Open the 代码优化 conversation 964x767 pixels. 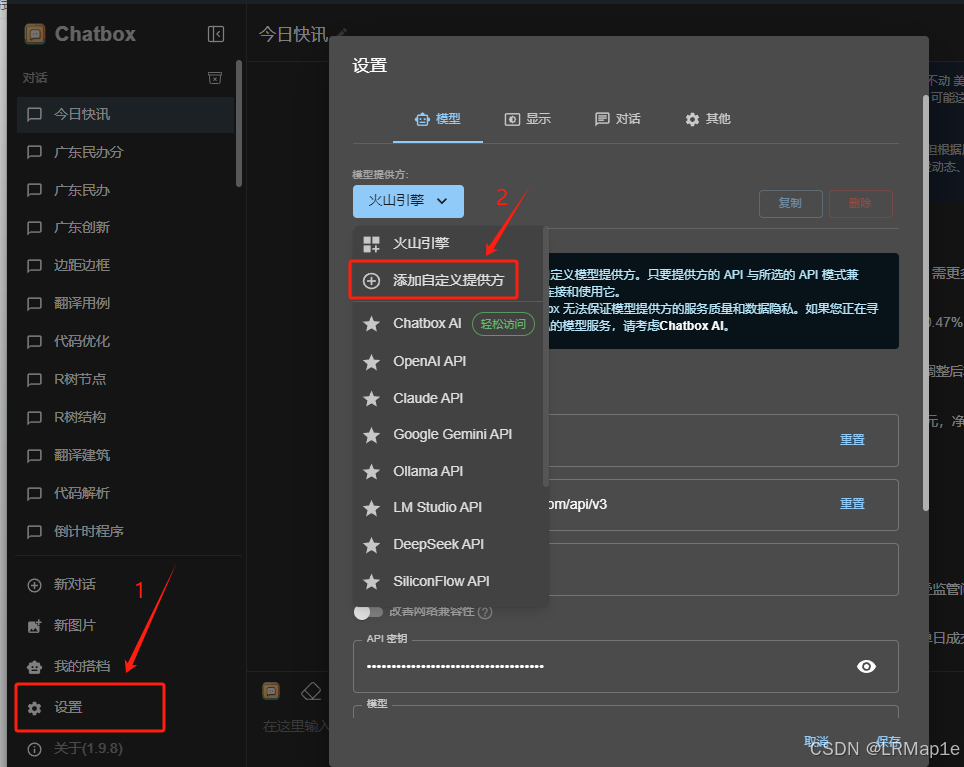[x=125, y=342]
